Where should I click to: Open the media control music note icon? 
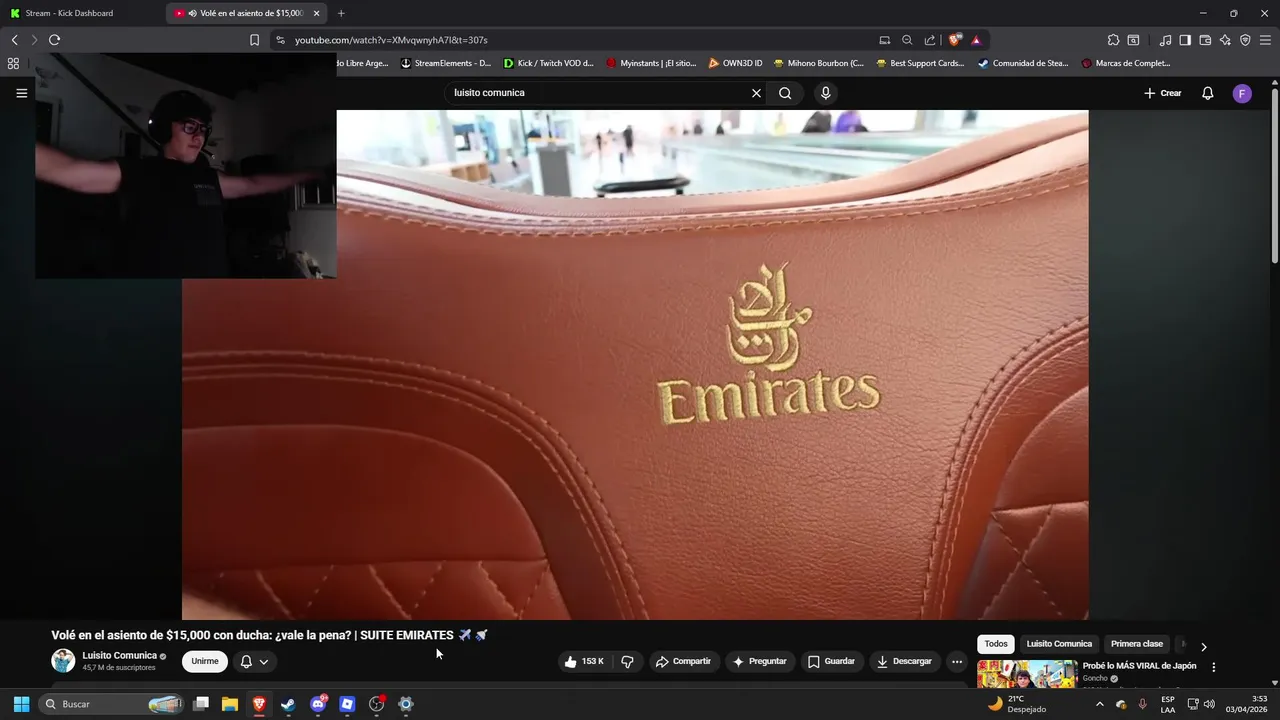[1165, 40]
